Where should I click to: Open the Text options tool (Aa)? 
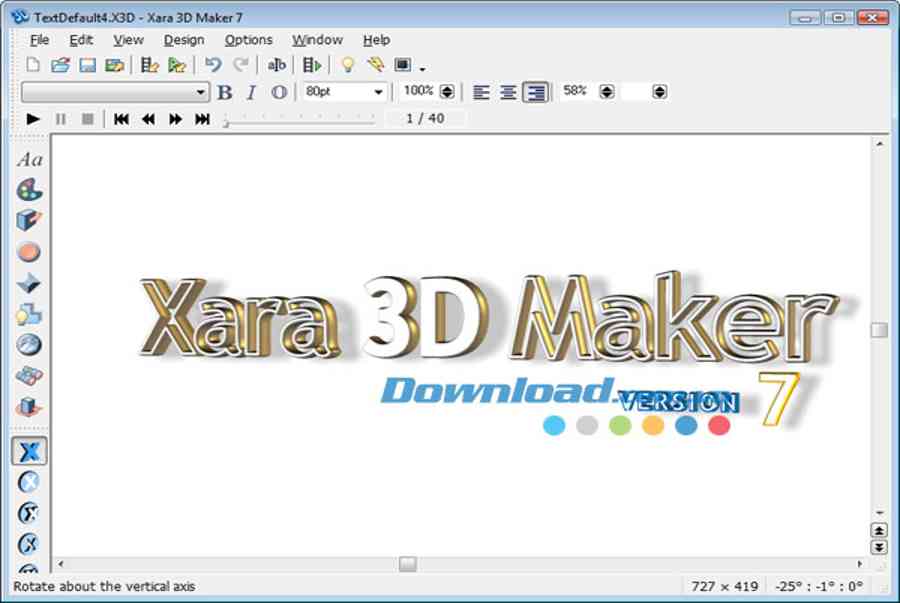29,159
